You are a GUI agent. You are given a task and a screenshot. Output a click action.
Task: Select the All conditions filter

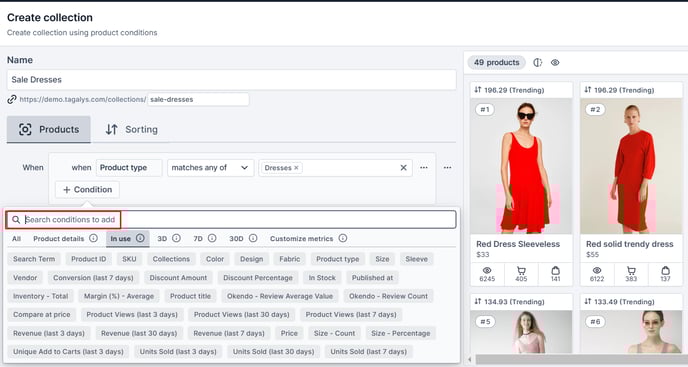pos(16,239)
